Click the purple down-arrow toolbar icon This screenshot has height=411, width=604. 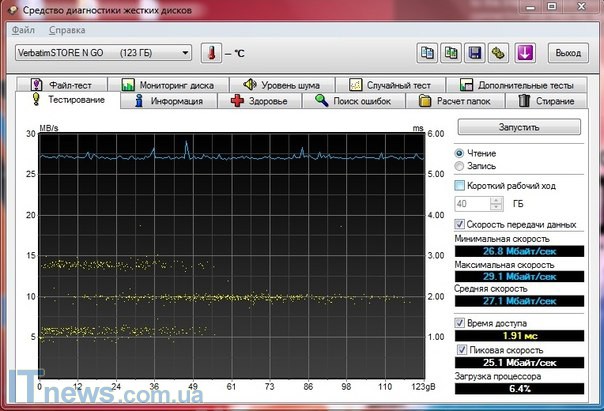coord(525,52)
